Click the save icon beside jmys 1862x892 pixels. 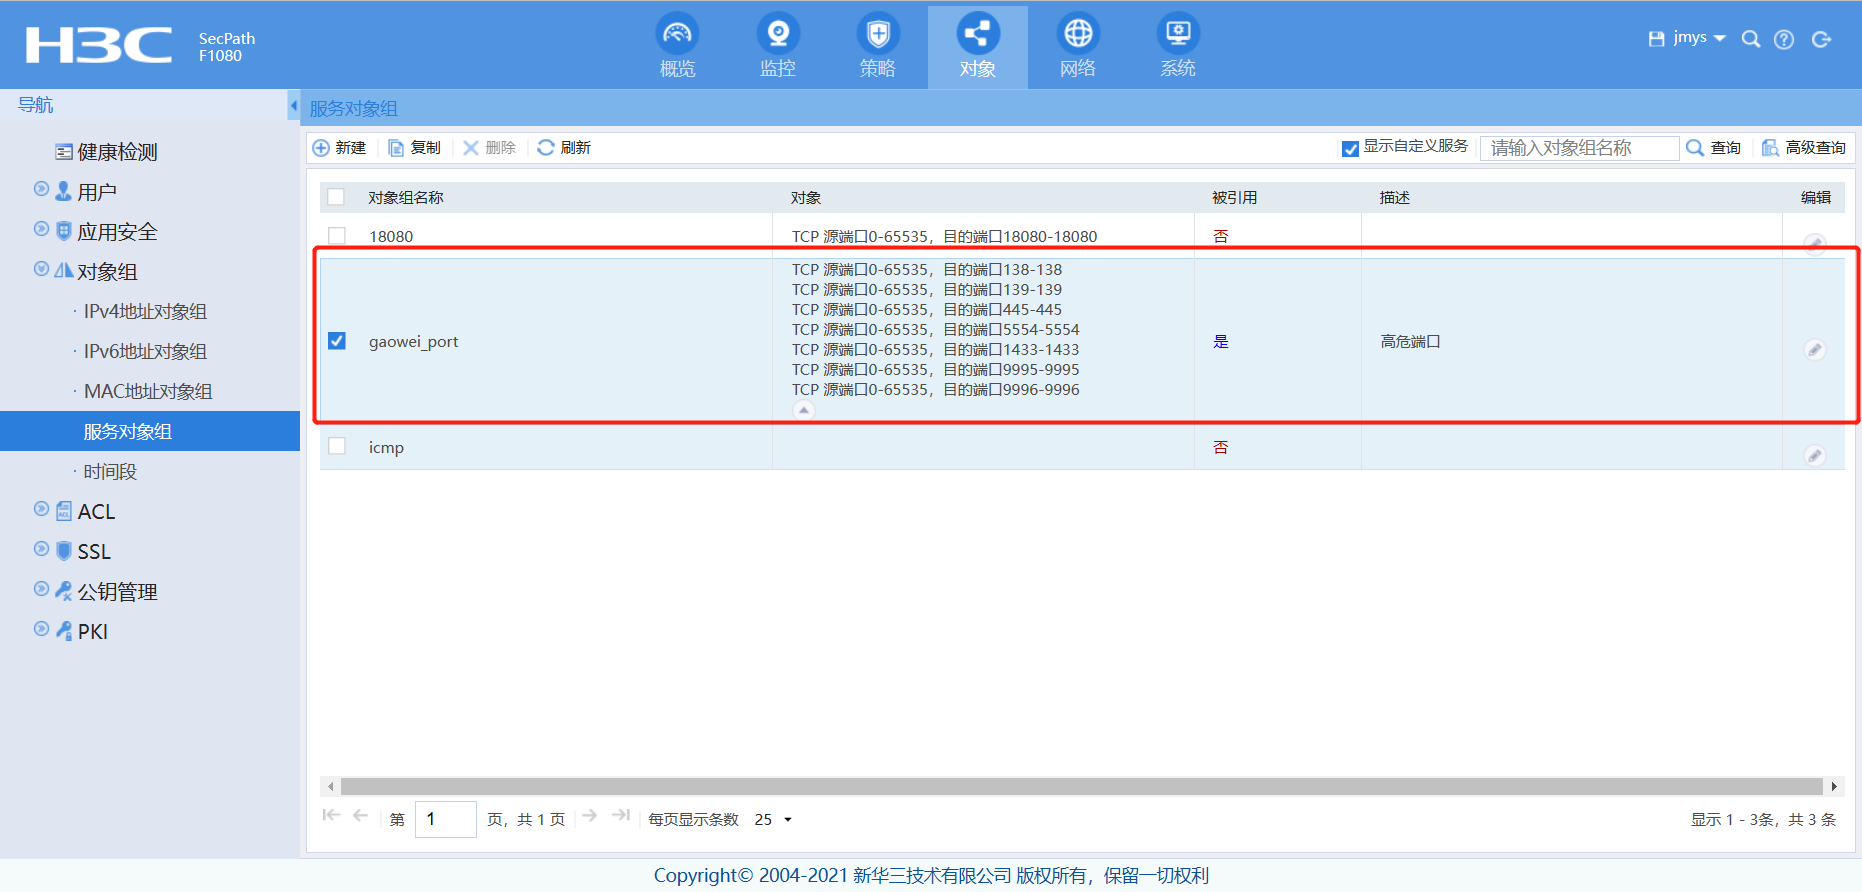pos(1656,39)
